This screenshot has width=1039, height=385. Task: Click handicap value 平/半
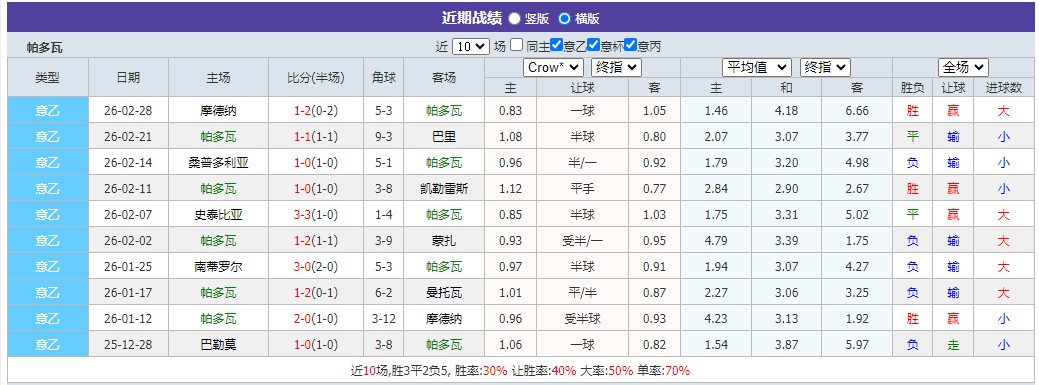(x=582, y=292)
